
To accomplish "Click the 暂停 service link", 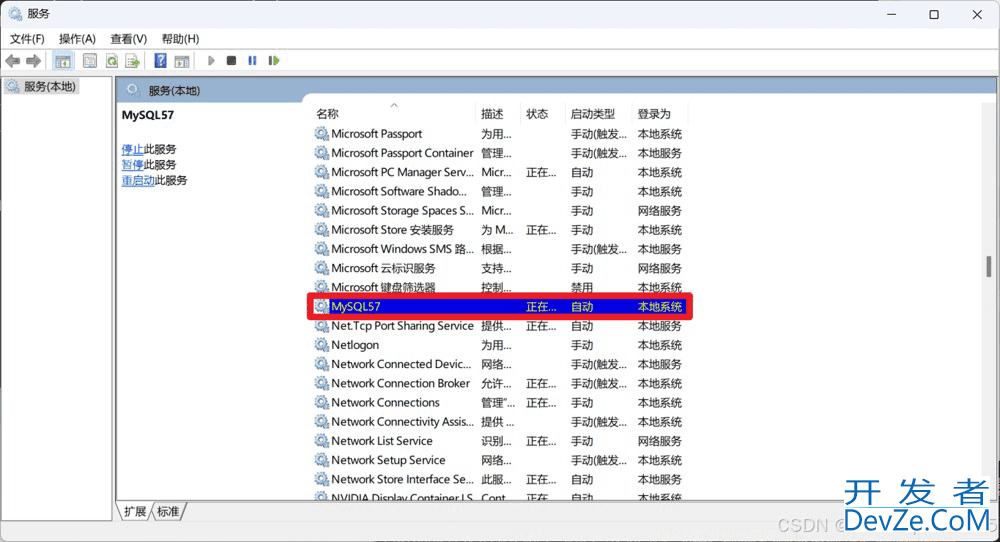I will [x=133, y=165].
